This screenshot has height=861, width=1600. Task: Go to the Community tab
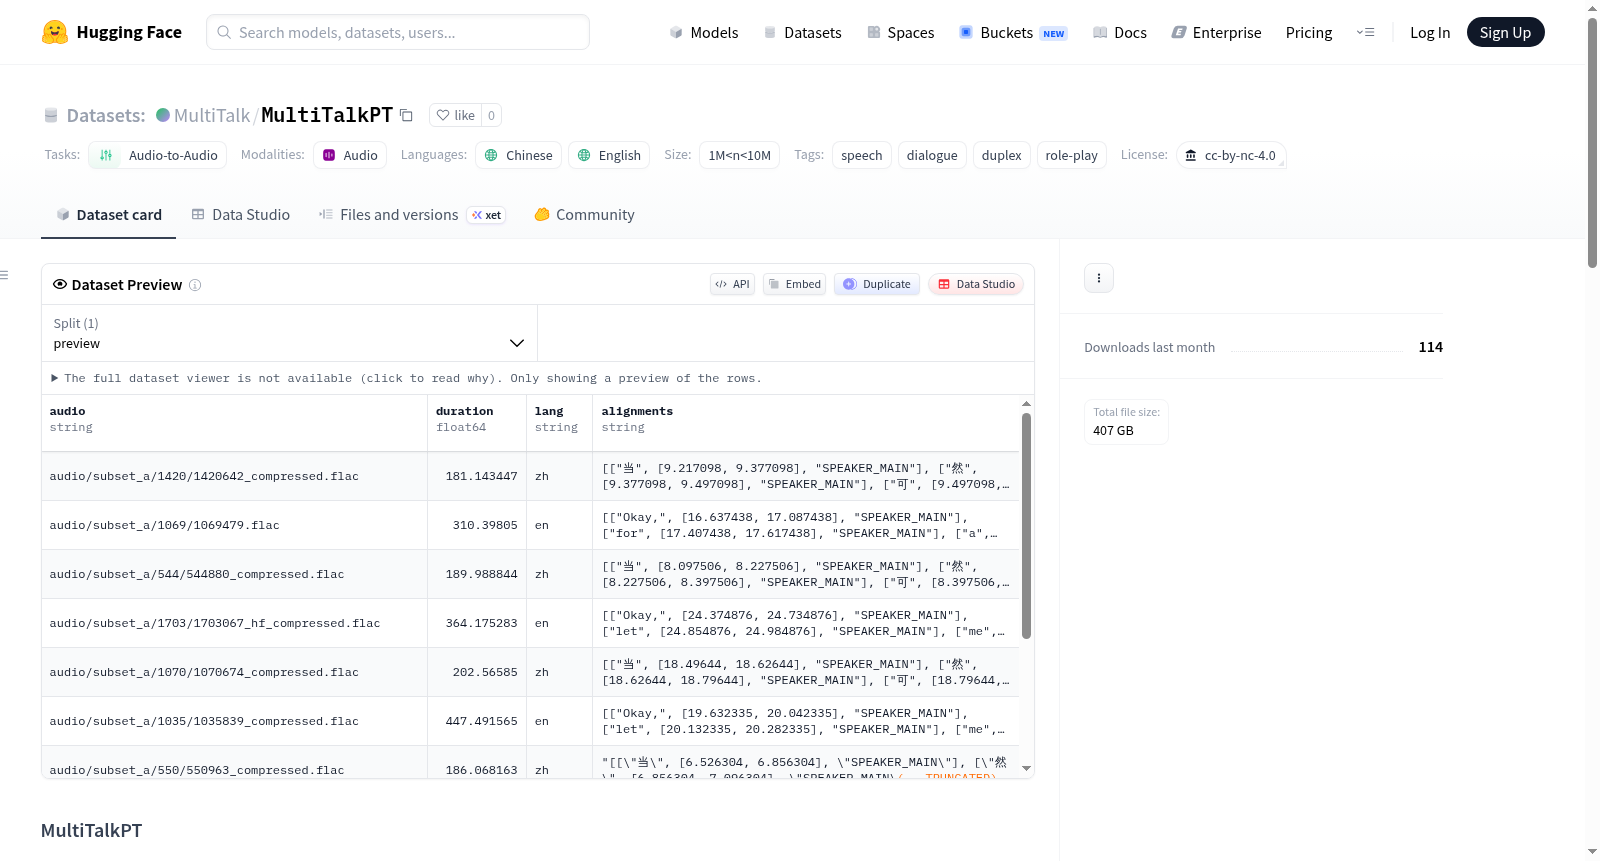(585, 215)
